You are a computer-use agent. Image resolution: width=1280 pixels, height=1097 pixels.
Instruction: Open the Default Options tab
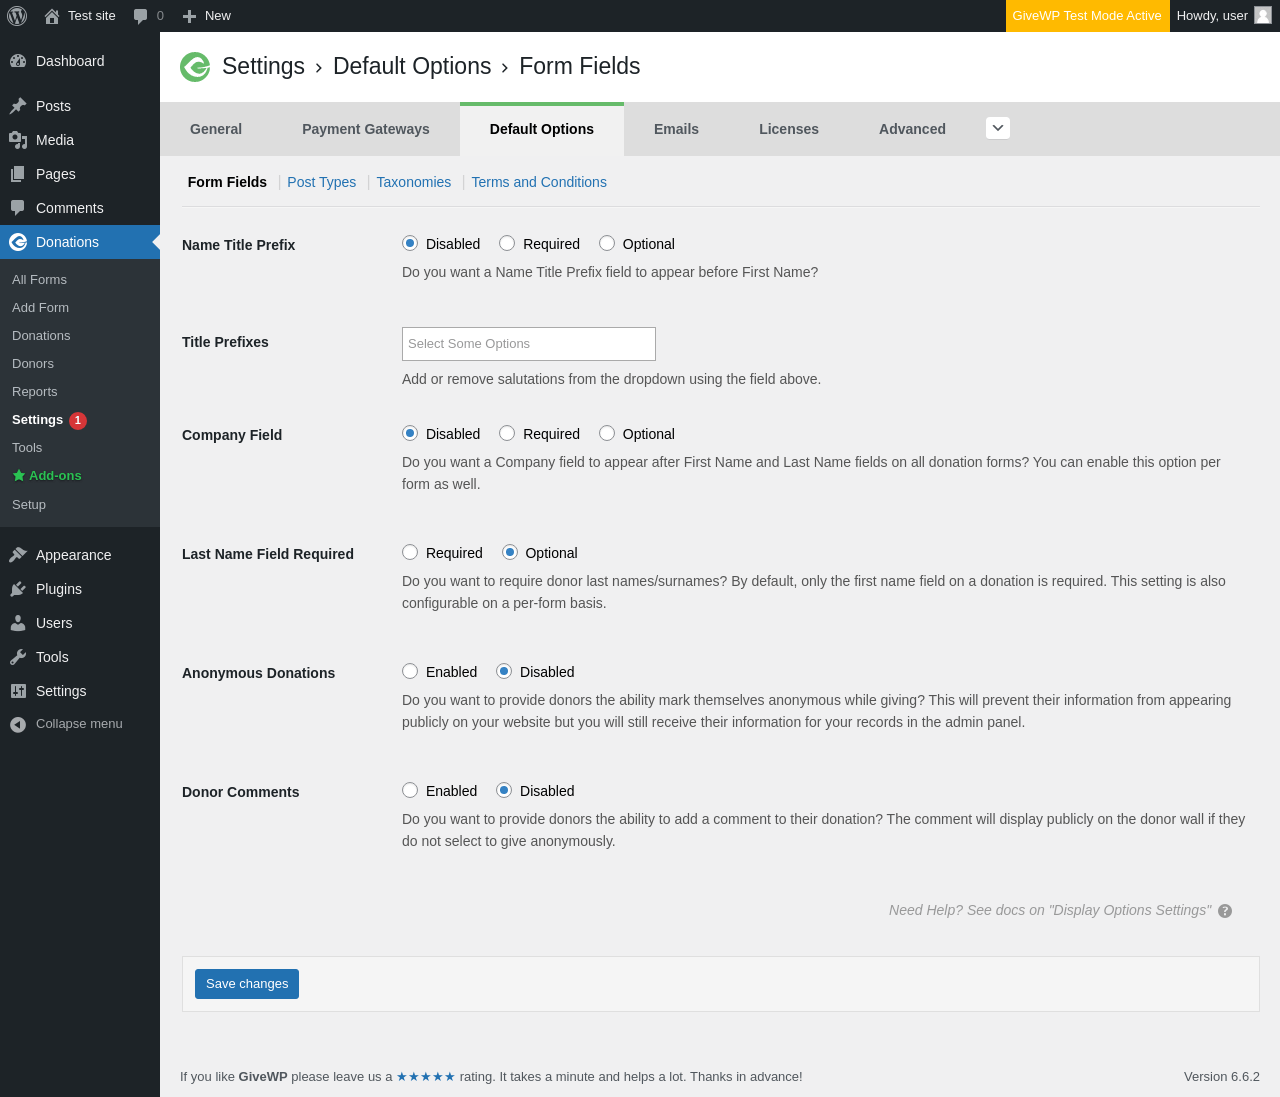[x=542, y=129]
